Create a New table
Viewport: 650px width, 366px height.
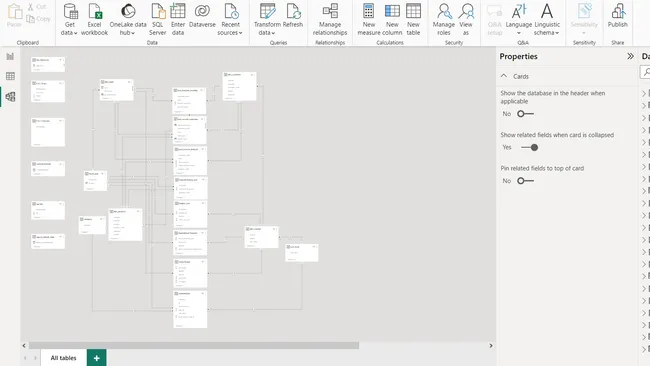point(413,19)
